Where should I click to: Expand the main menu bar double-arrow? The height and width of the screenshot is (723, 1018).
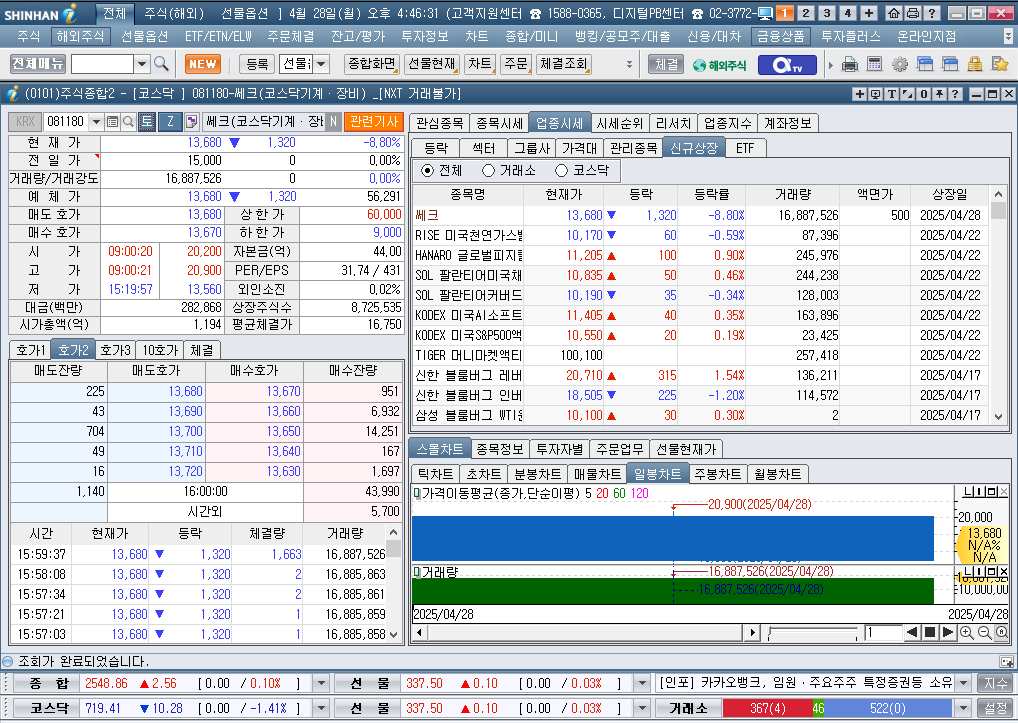point(1008,36)
